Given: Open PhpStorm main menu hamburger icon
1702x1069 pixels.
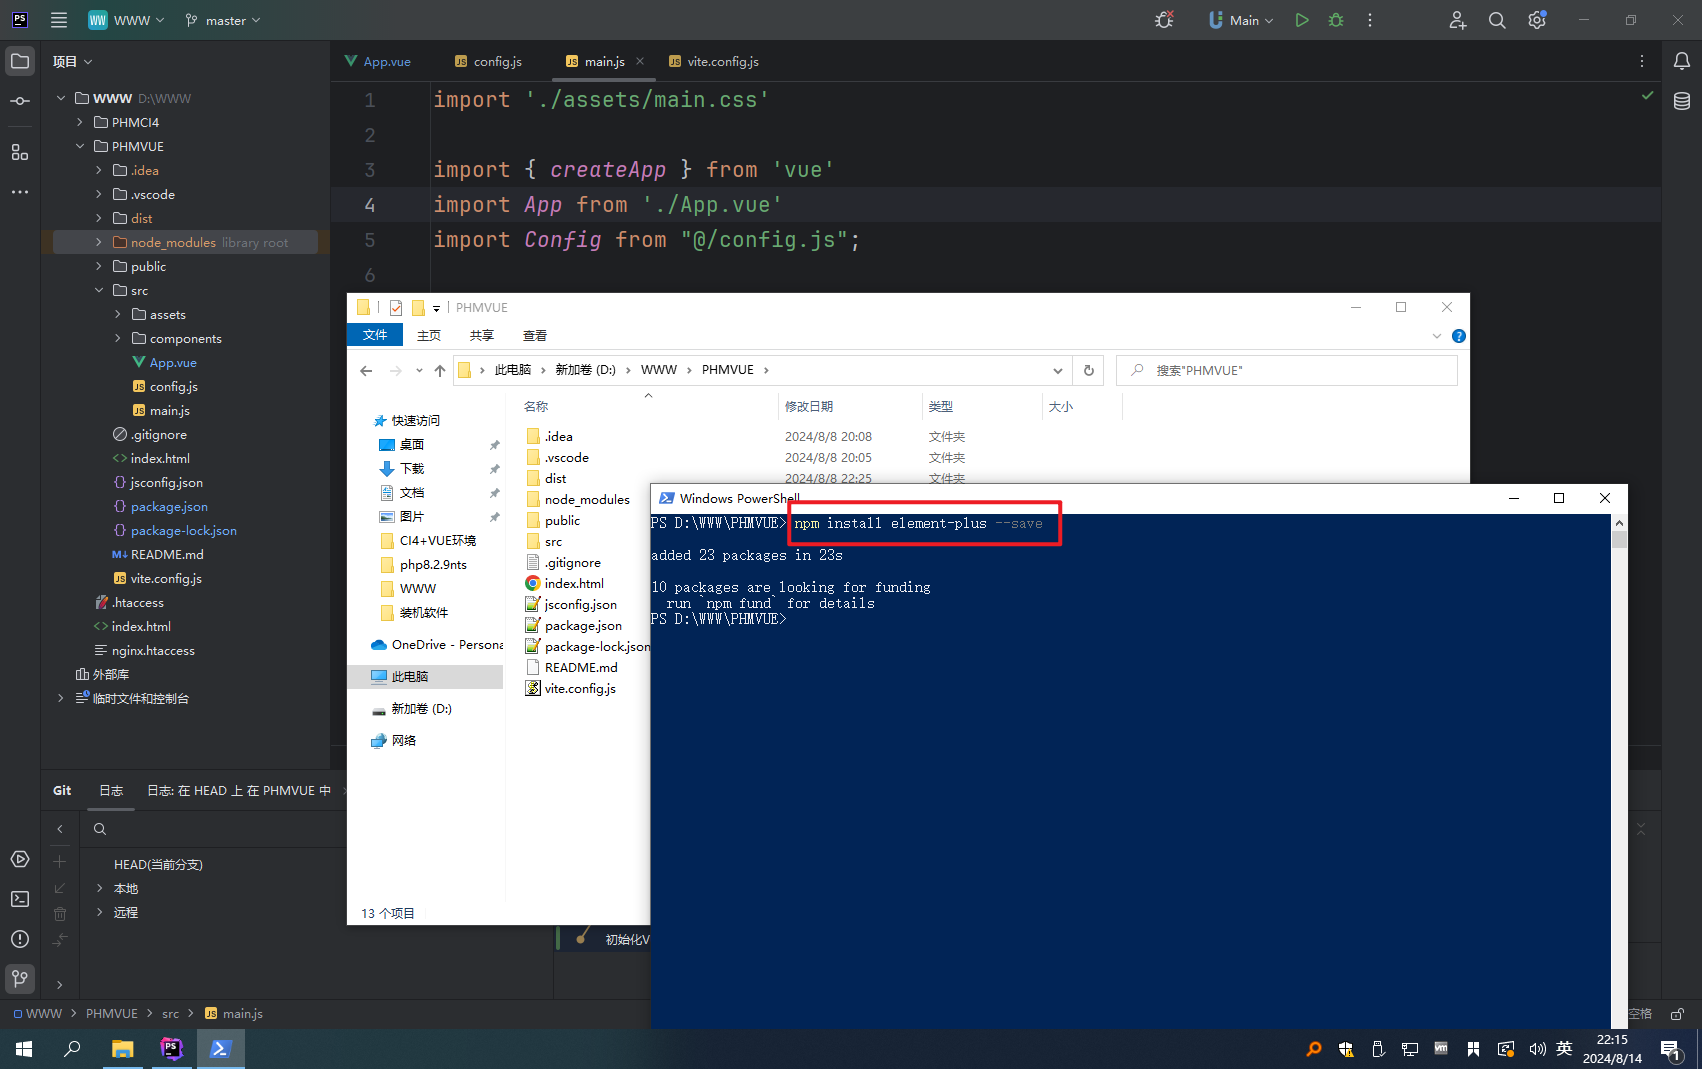Looking at the screenshot, I should coord(59,20).
